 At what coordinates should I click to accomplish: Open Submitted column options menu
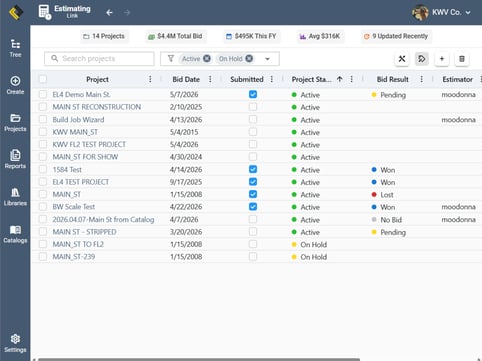coord(272,79)
